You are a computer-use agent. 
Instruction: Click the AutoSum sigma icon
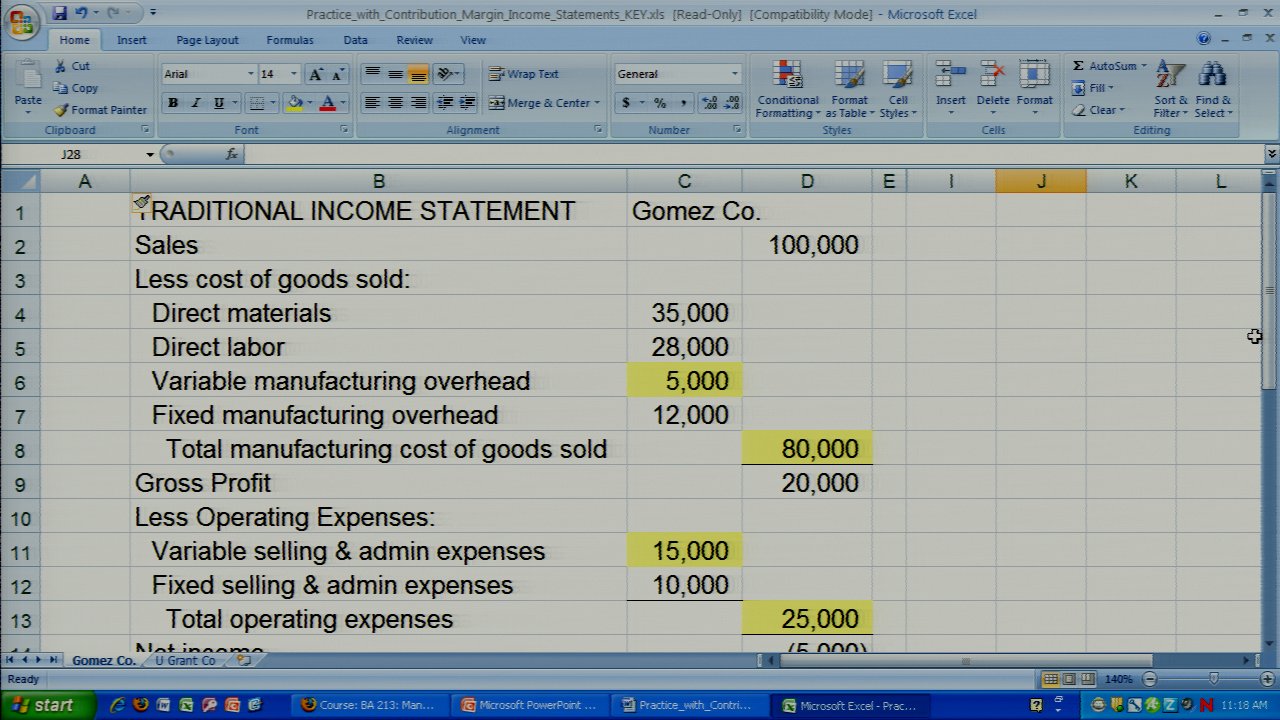1078,66
